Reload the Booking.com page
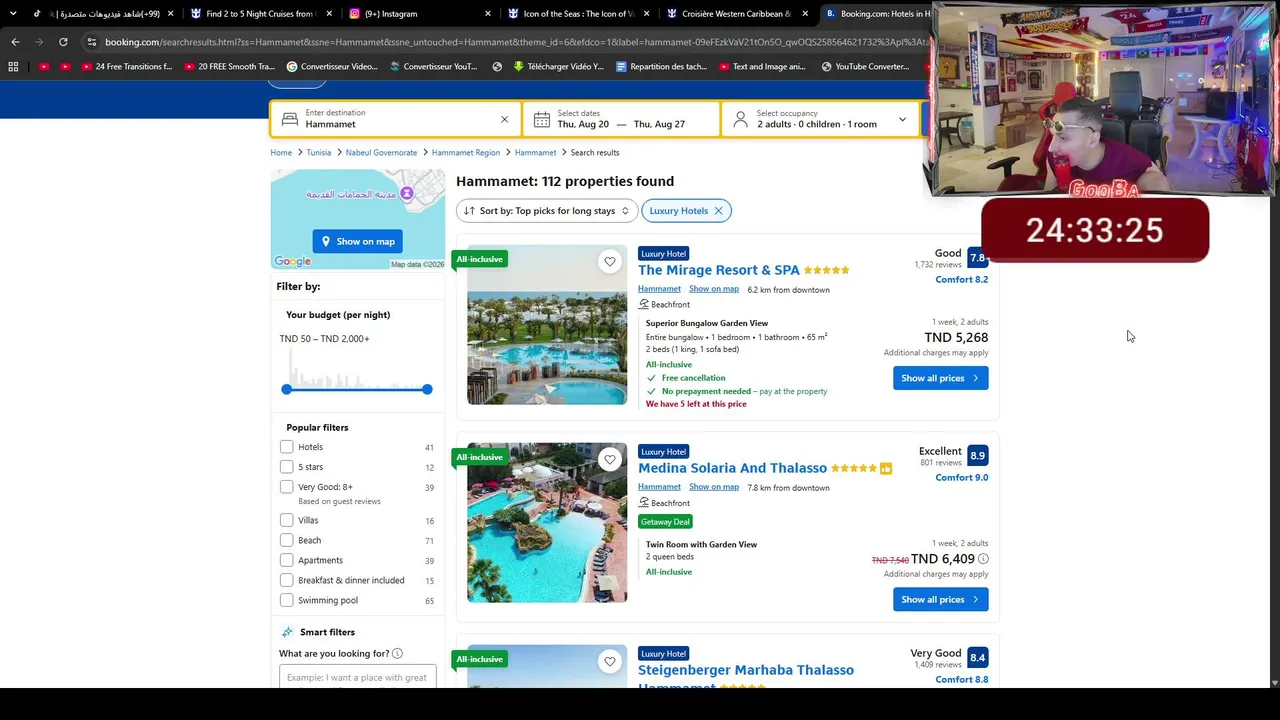The height and width of the screenshot is (720, 1280). (63, 42)
